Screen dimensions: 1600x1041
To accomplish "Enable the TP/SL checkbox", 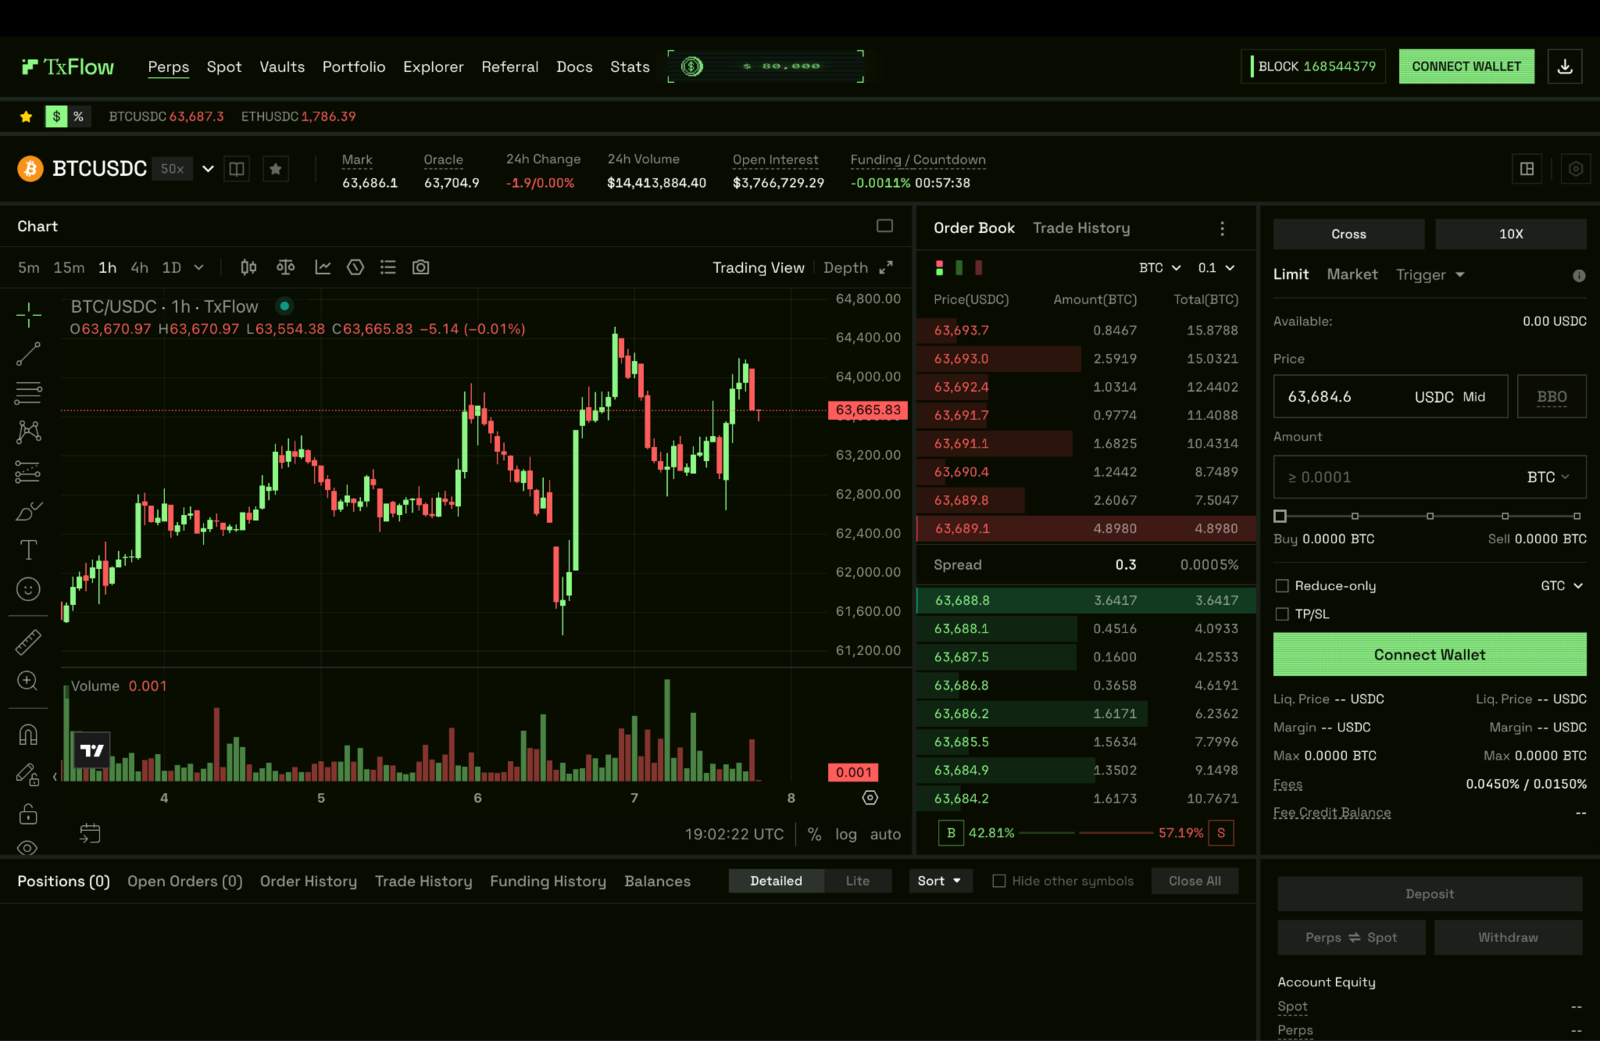I will point(1282,614).
